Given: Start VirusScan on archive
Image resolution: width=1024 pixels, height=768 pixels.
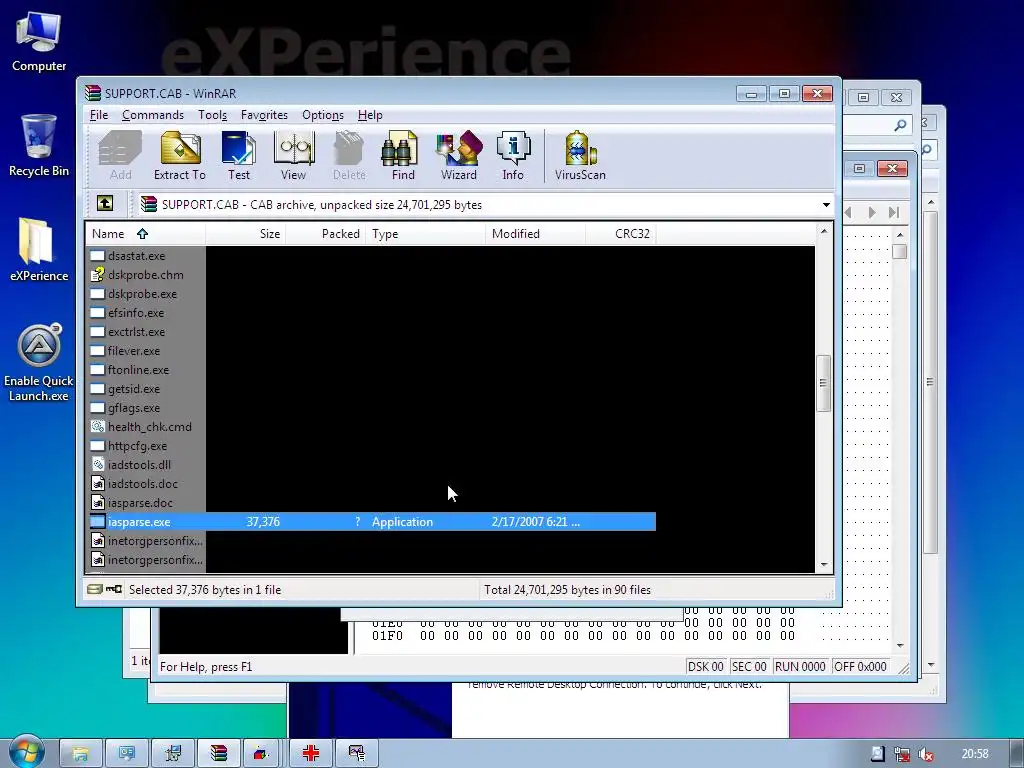Looking at the screenshot, I should [x=580, y=155].
